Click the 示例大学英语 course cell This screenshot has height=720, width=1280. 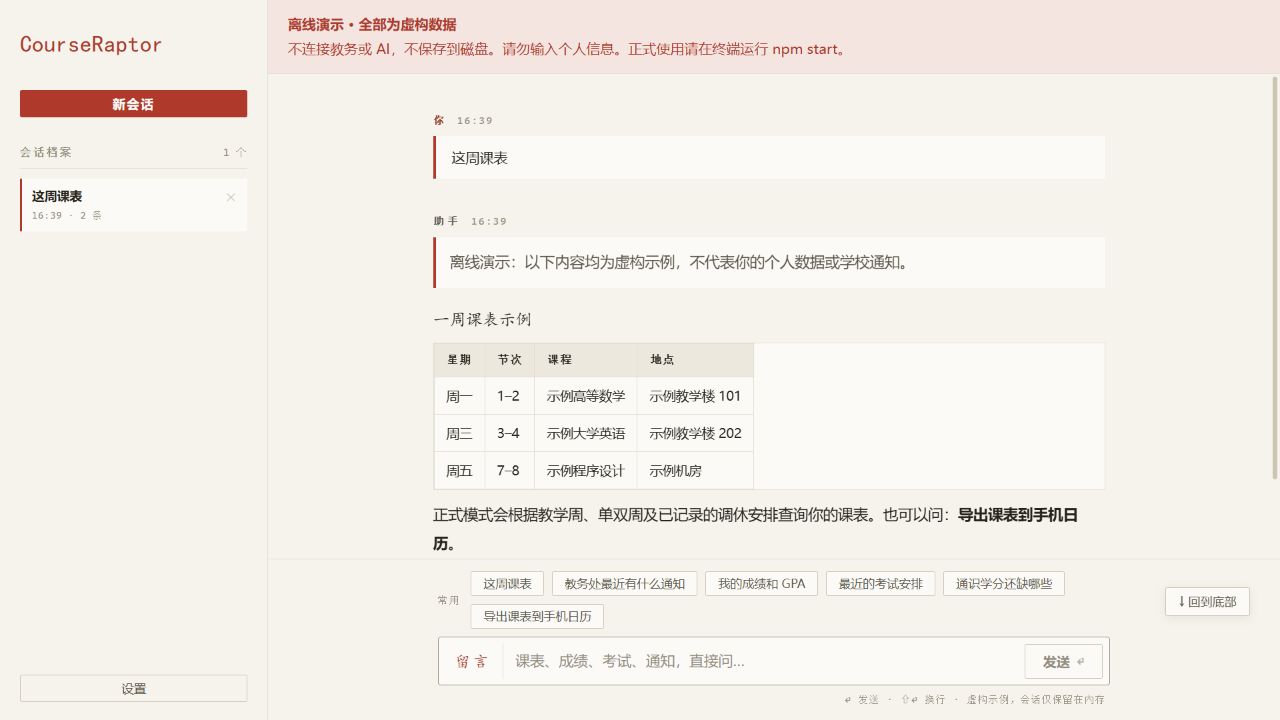[x=586, y=433]
